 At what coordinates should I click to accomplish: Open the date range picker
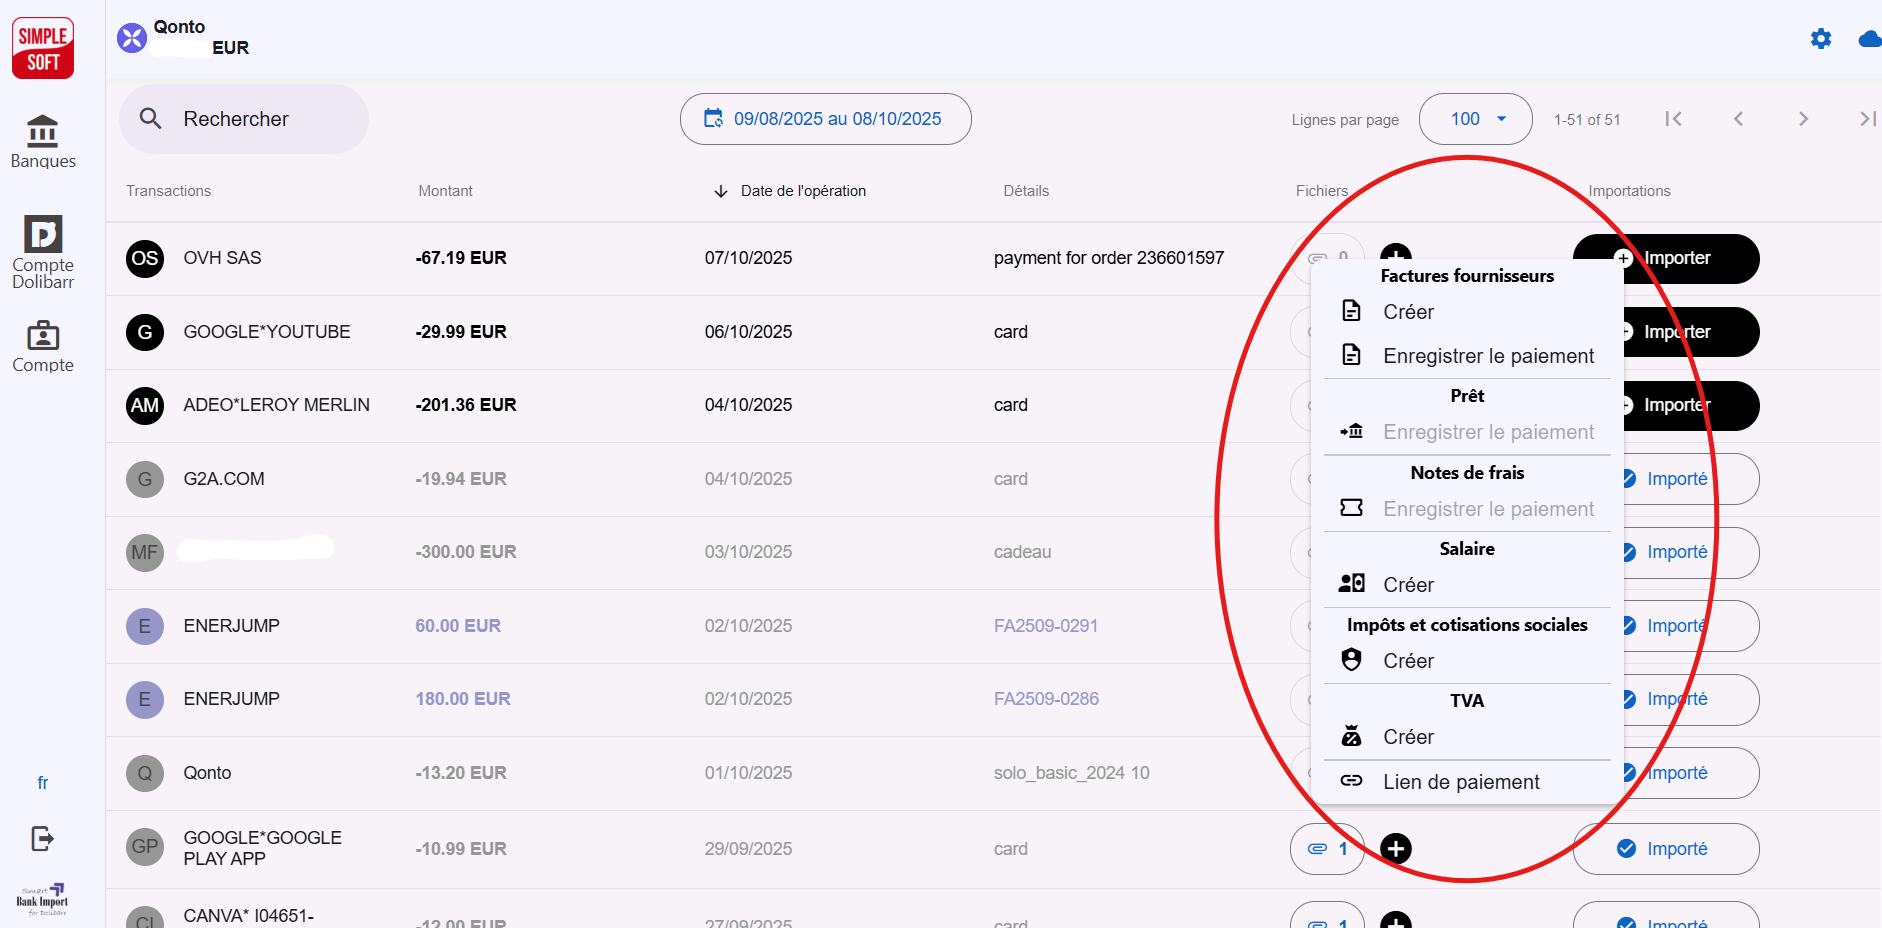(x=825, y=119)
